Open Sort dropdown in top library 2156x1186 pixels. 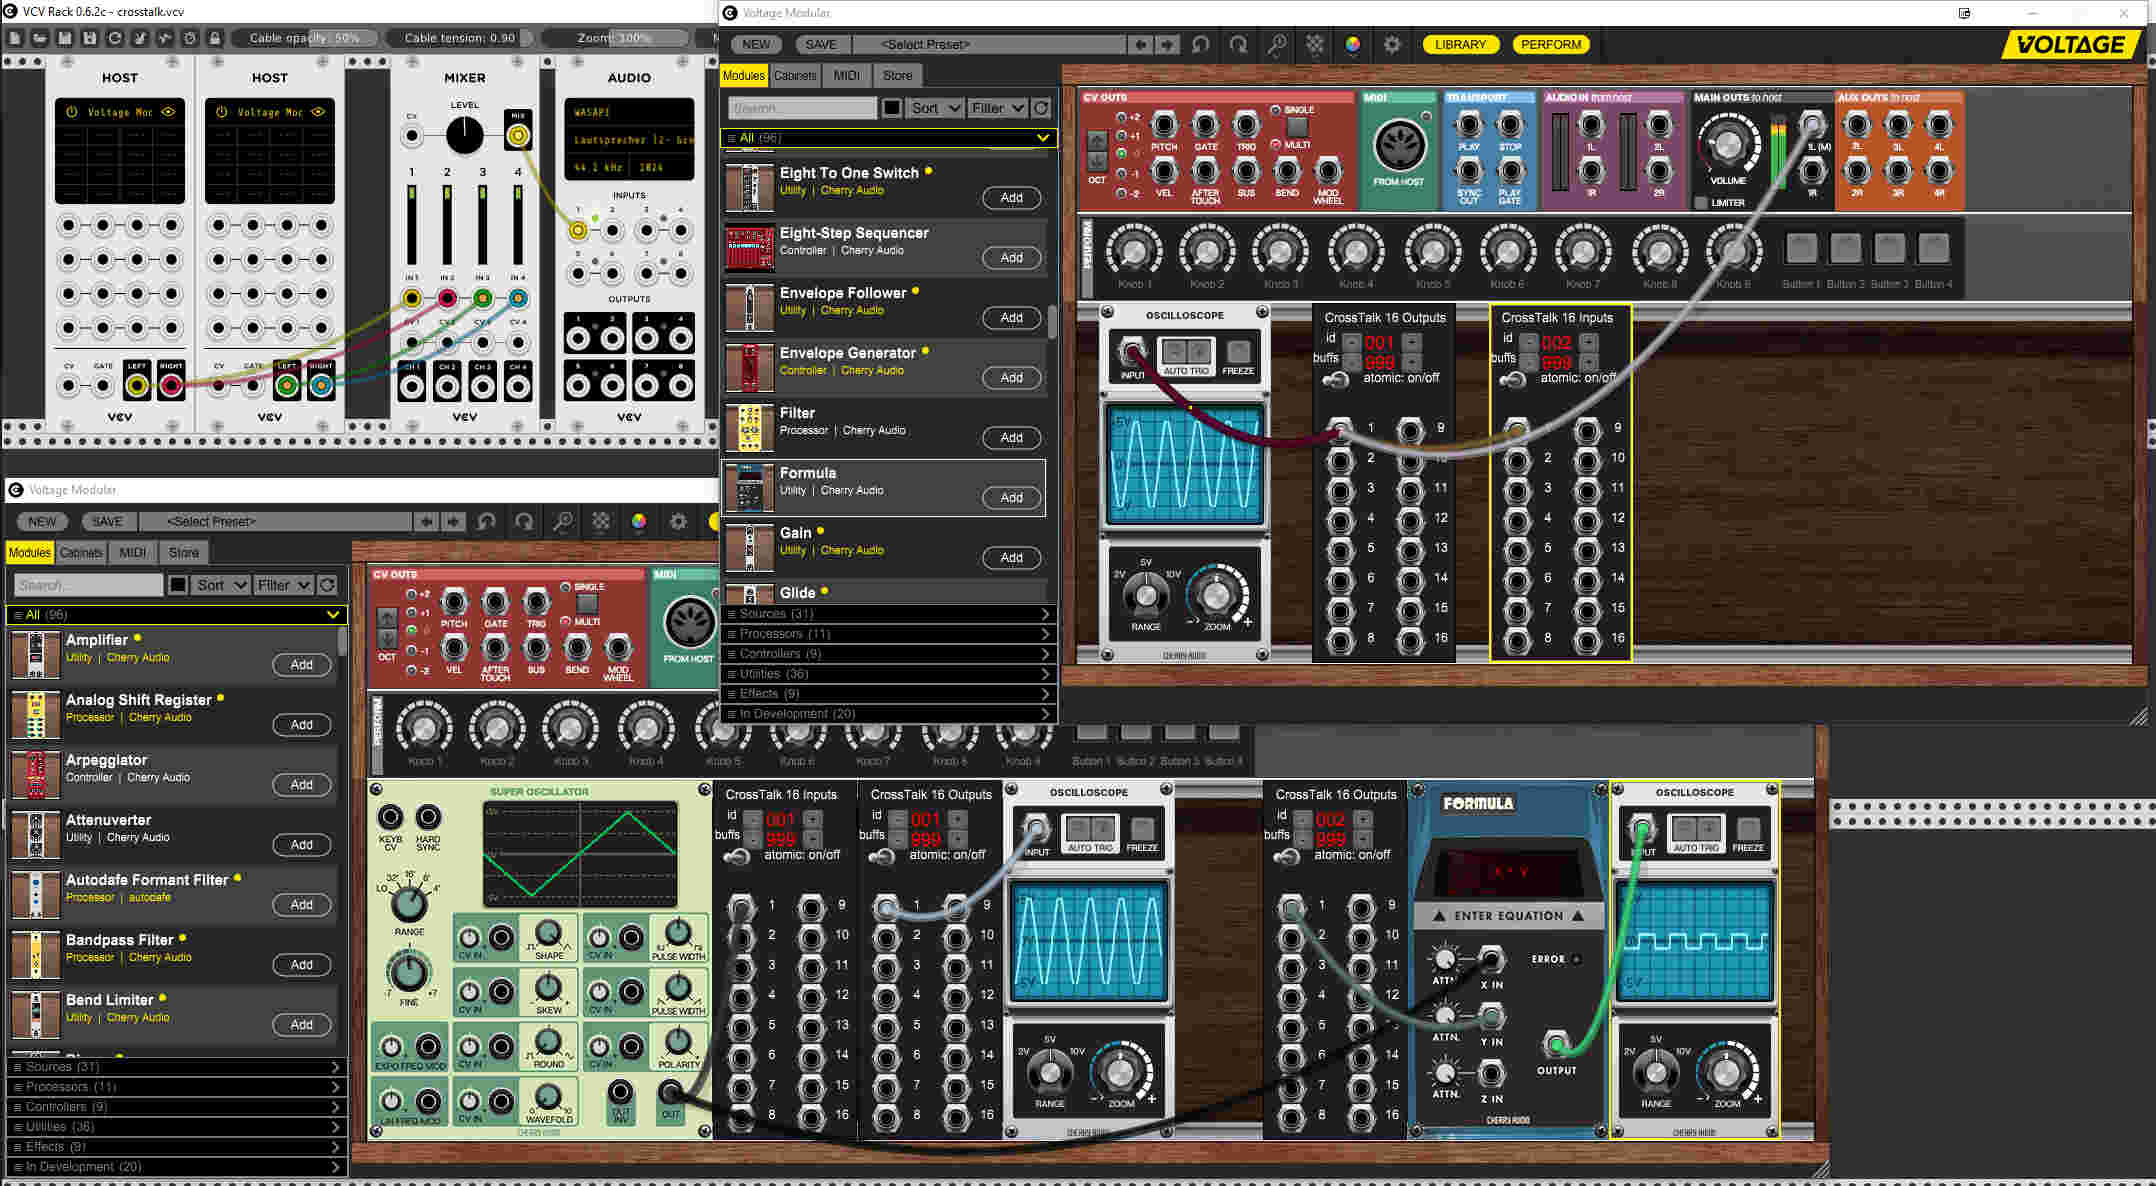pos(935,108)
